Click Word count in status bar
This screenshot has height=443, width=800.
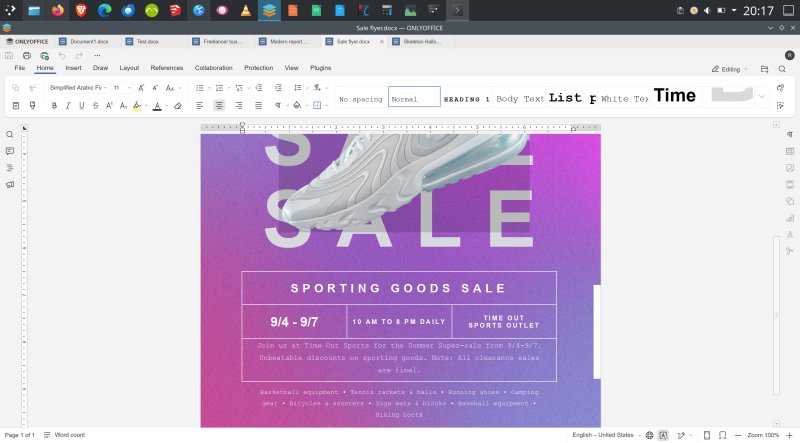69,435
